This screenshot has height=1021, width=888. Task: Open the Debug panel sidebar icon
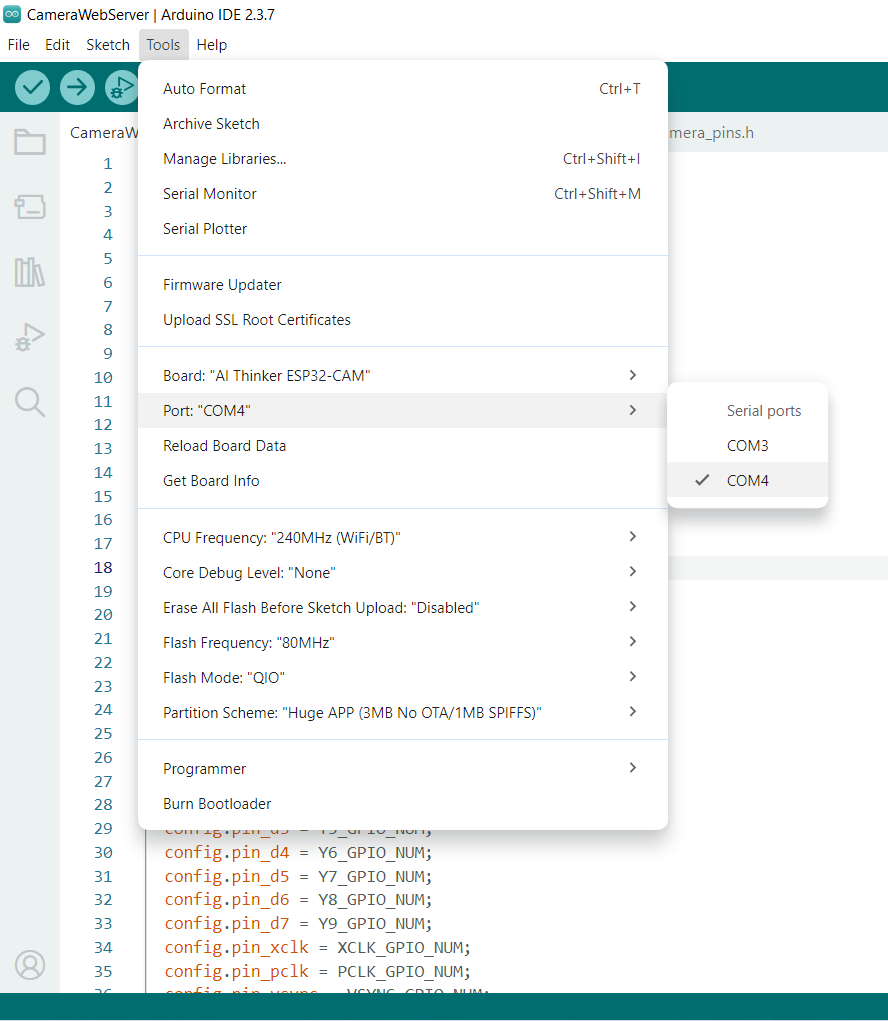[x=30, y=337]
